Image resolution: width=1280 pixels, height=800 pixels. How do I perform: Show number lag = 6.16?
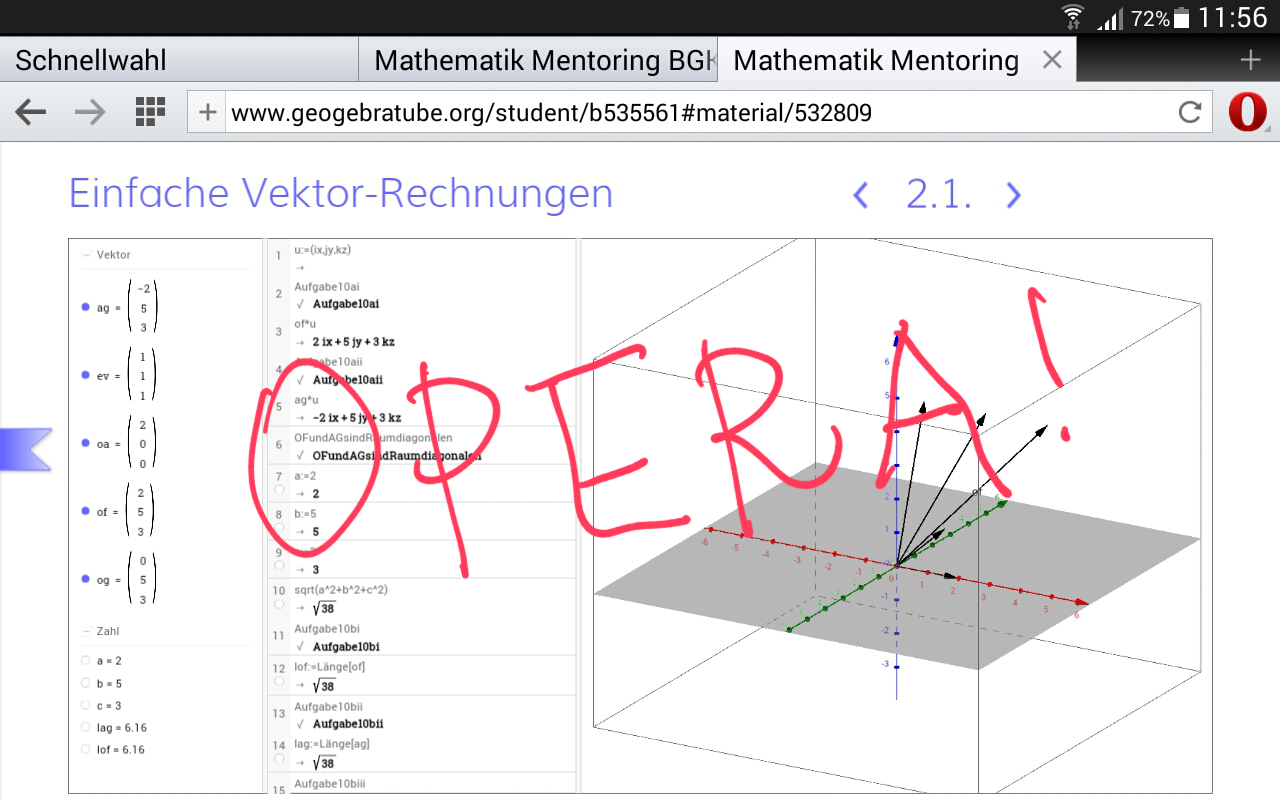pyautogui.click(x=85, y=728)
